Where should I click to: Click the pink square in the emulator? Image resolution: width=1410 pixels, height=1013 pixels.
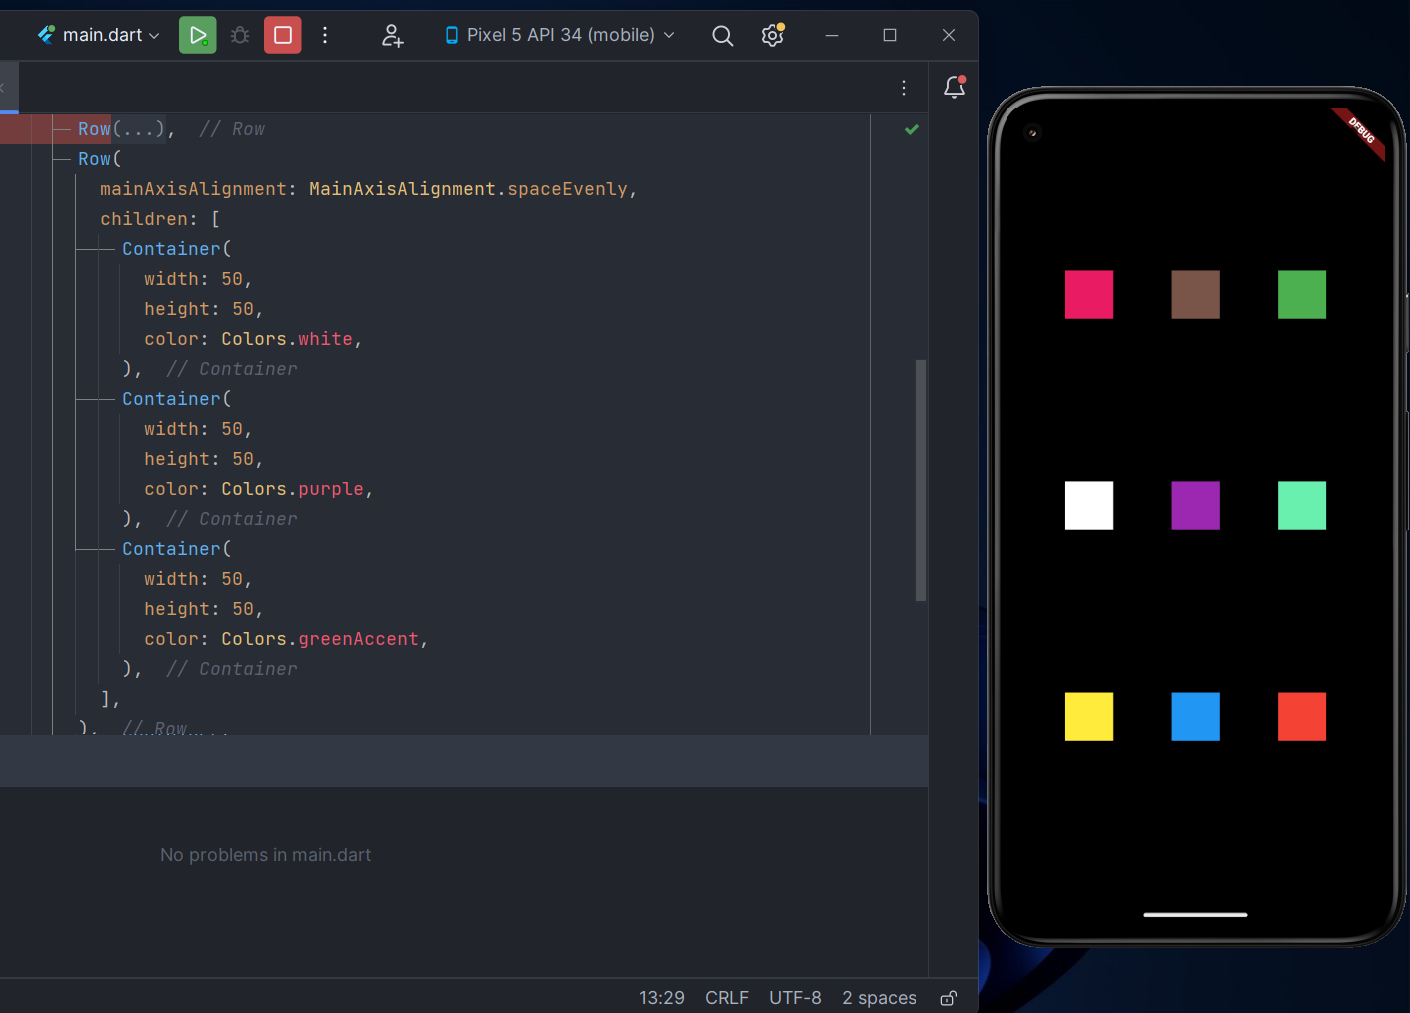[1089, 295]
